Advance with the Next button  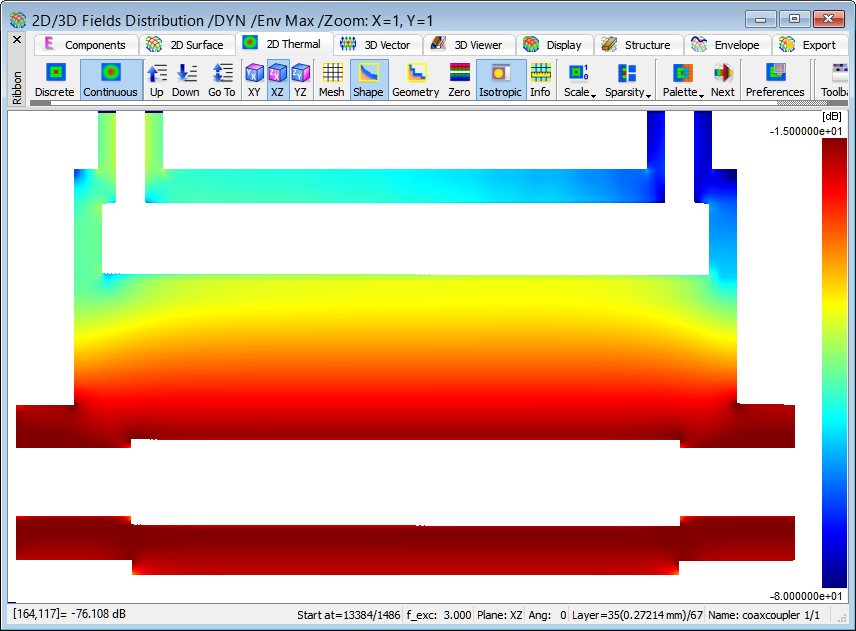722,80
